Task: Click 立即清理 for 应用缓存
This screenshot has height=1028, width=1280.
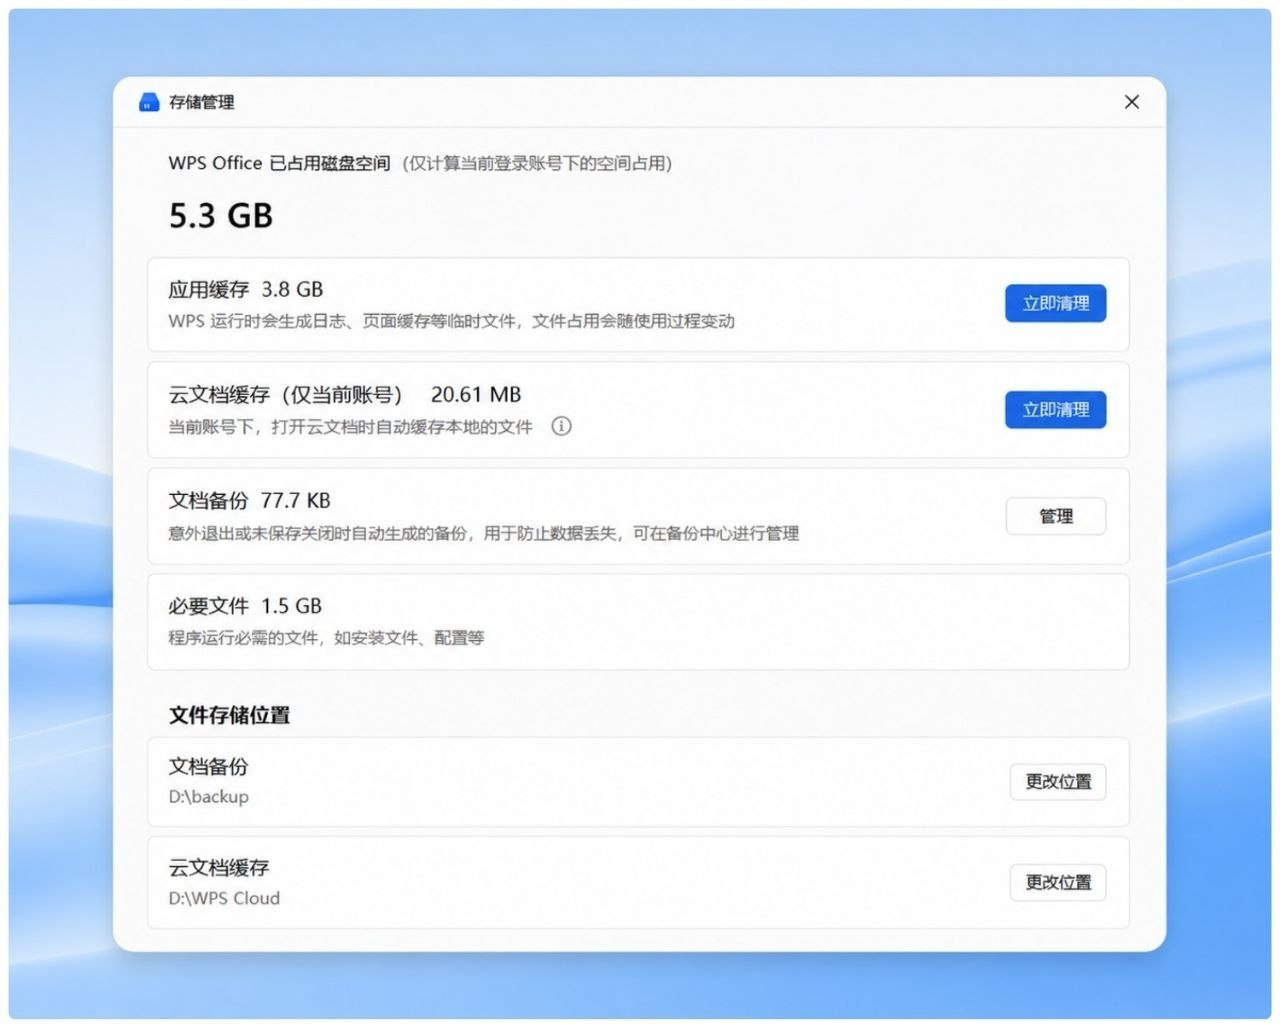Action: point(1055,303)
